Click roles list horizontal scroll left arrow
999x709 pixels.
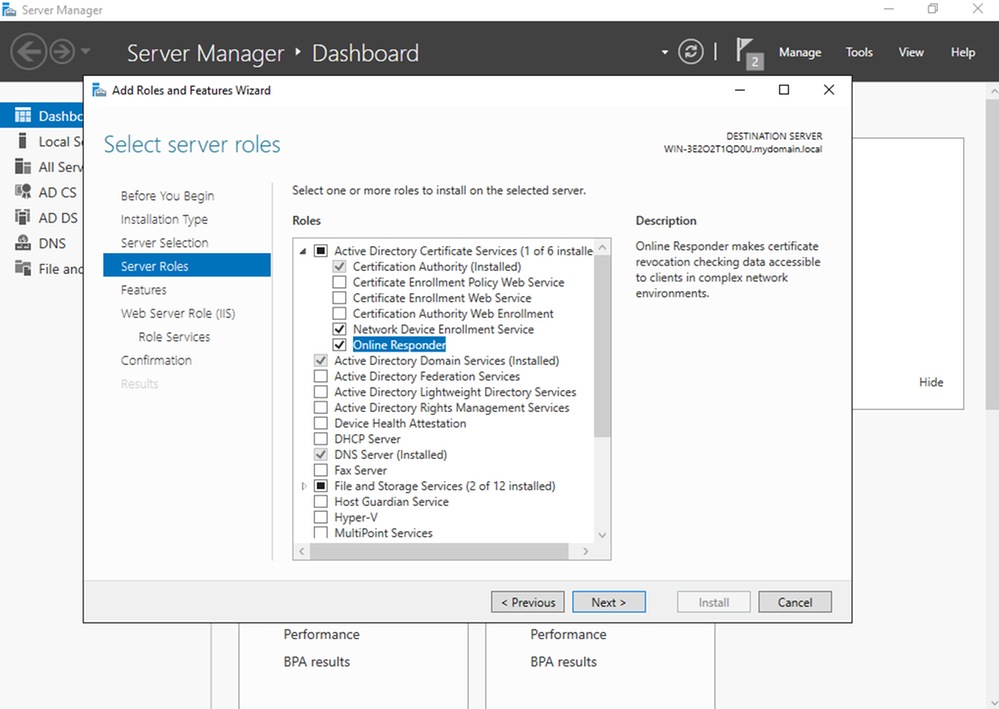coord(302,551)
